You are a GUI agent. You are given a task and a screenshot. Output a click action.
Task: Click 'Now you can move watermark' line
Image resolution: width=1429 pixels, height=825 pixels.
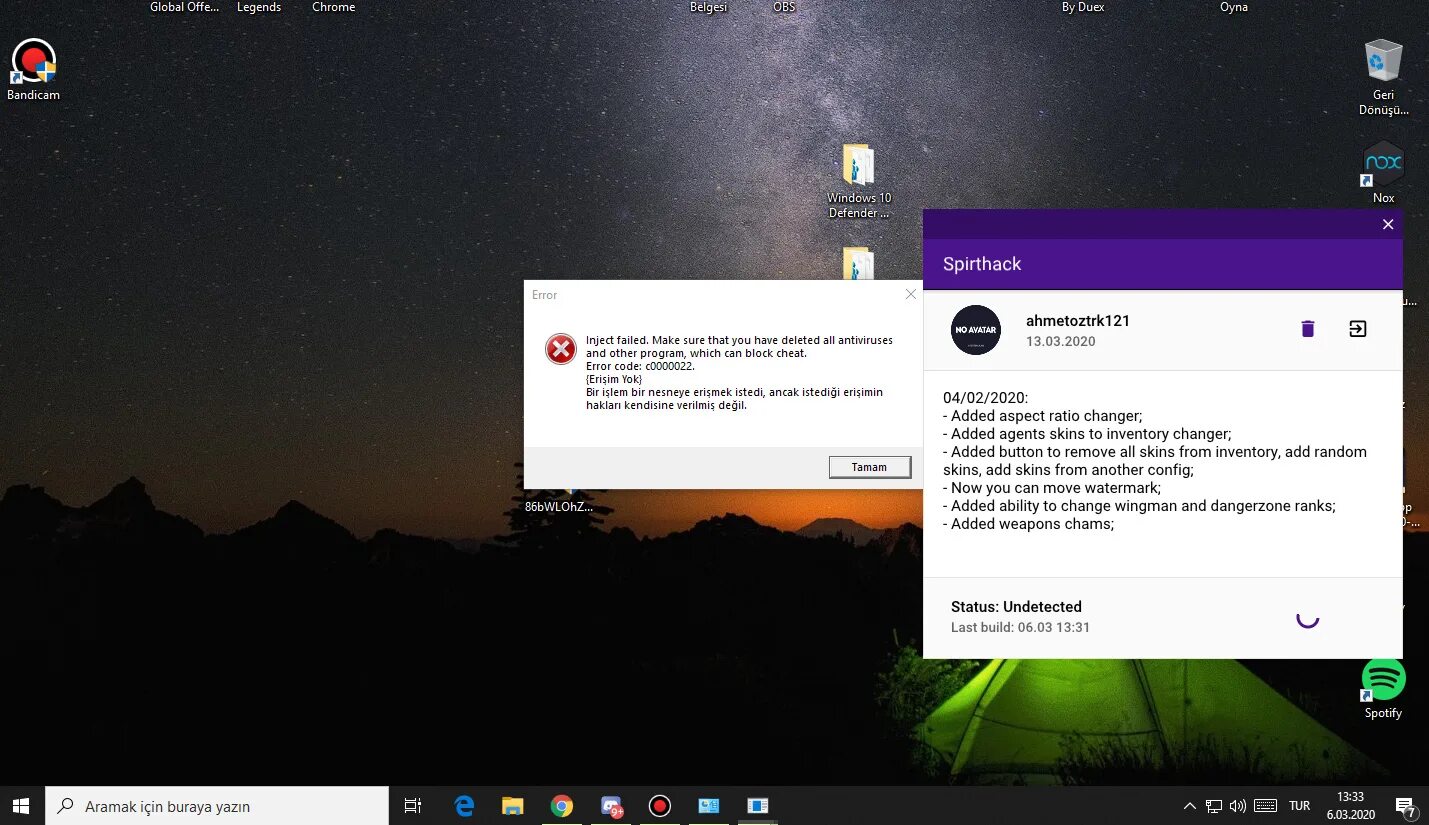click(1052, 488)
